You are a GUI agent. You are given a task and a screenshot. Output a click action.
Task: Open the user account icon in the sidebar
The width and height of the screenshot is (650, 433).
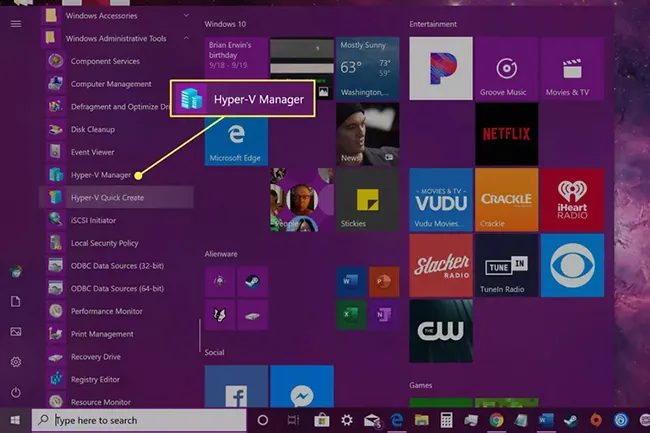point(16,272)
